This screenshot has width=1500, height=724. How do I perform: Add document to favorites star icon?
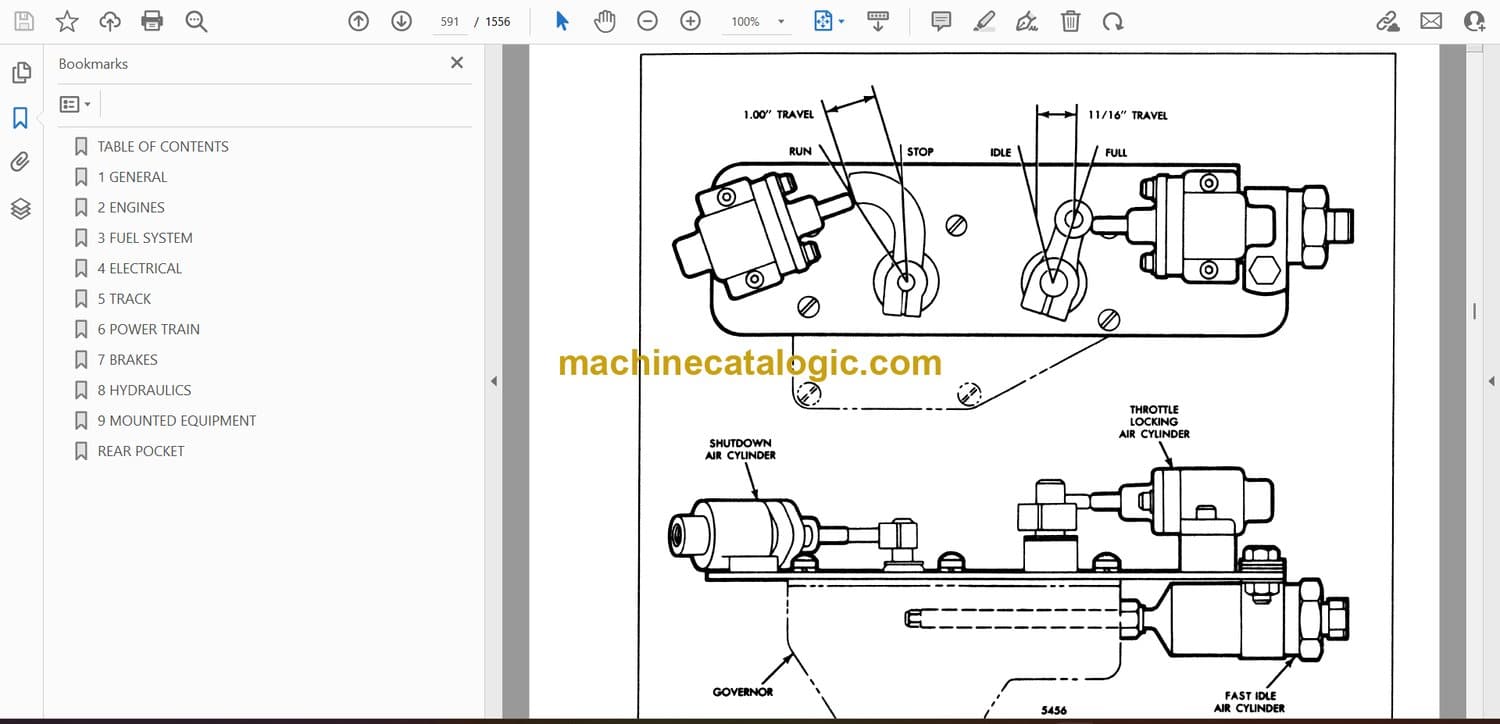tap(67, 21)
